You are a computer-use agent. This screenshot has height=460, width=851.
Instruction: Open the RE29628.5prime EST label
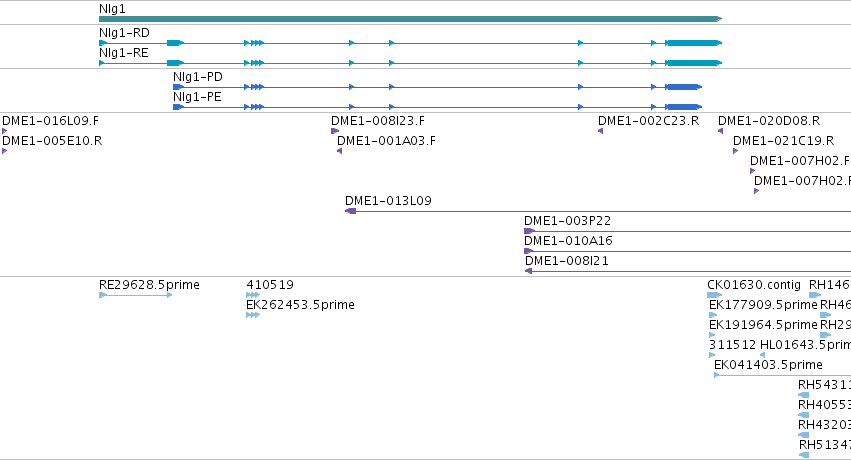point(149,285)
